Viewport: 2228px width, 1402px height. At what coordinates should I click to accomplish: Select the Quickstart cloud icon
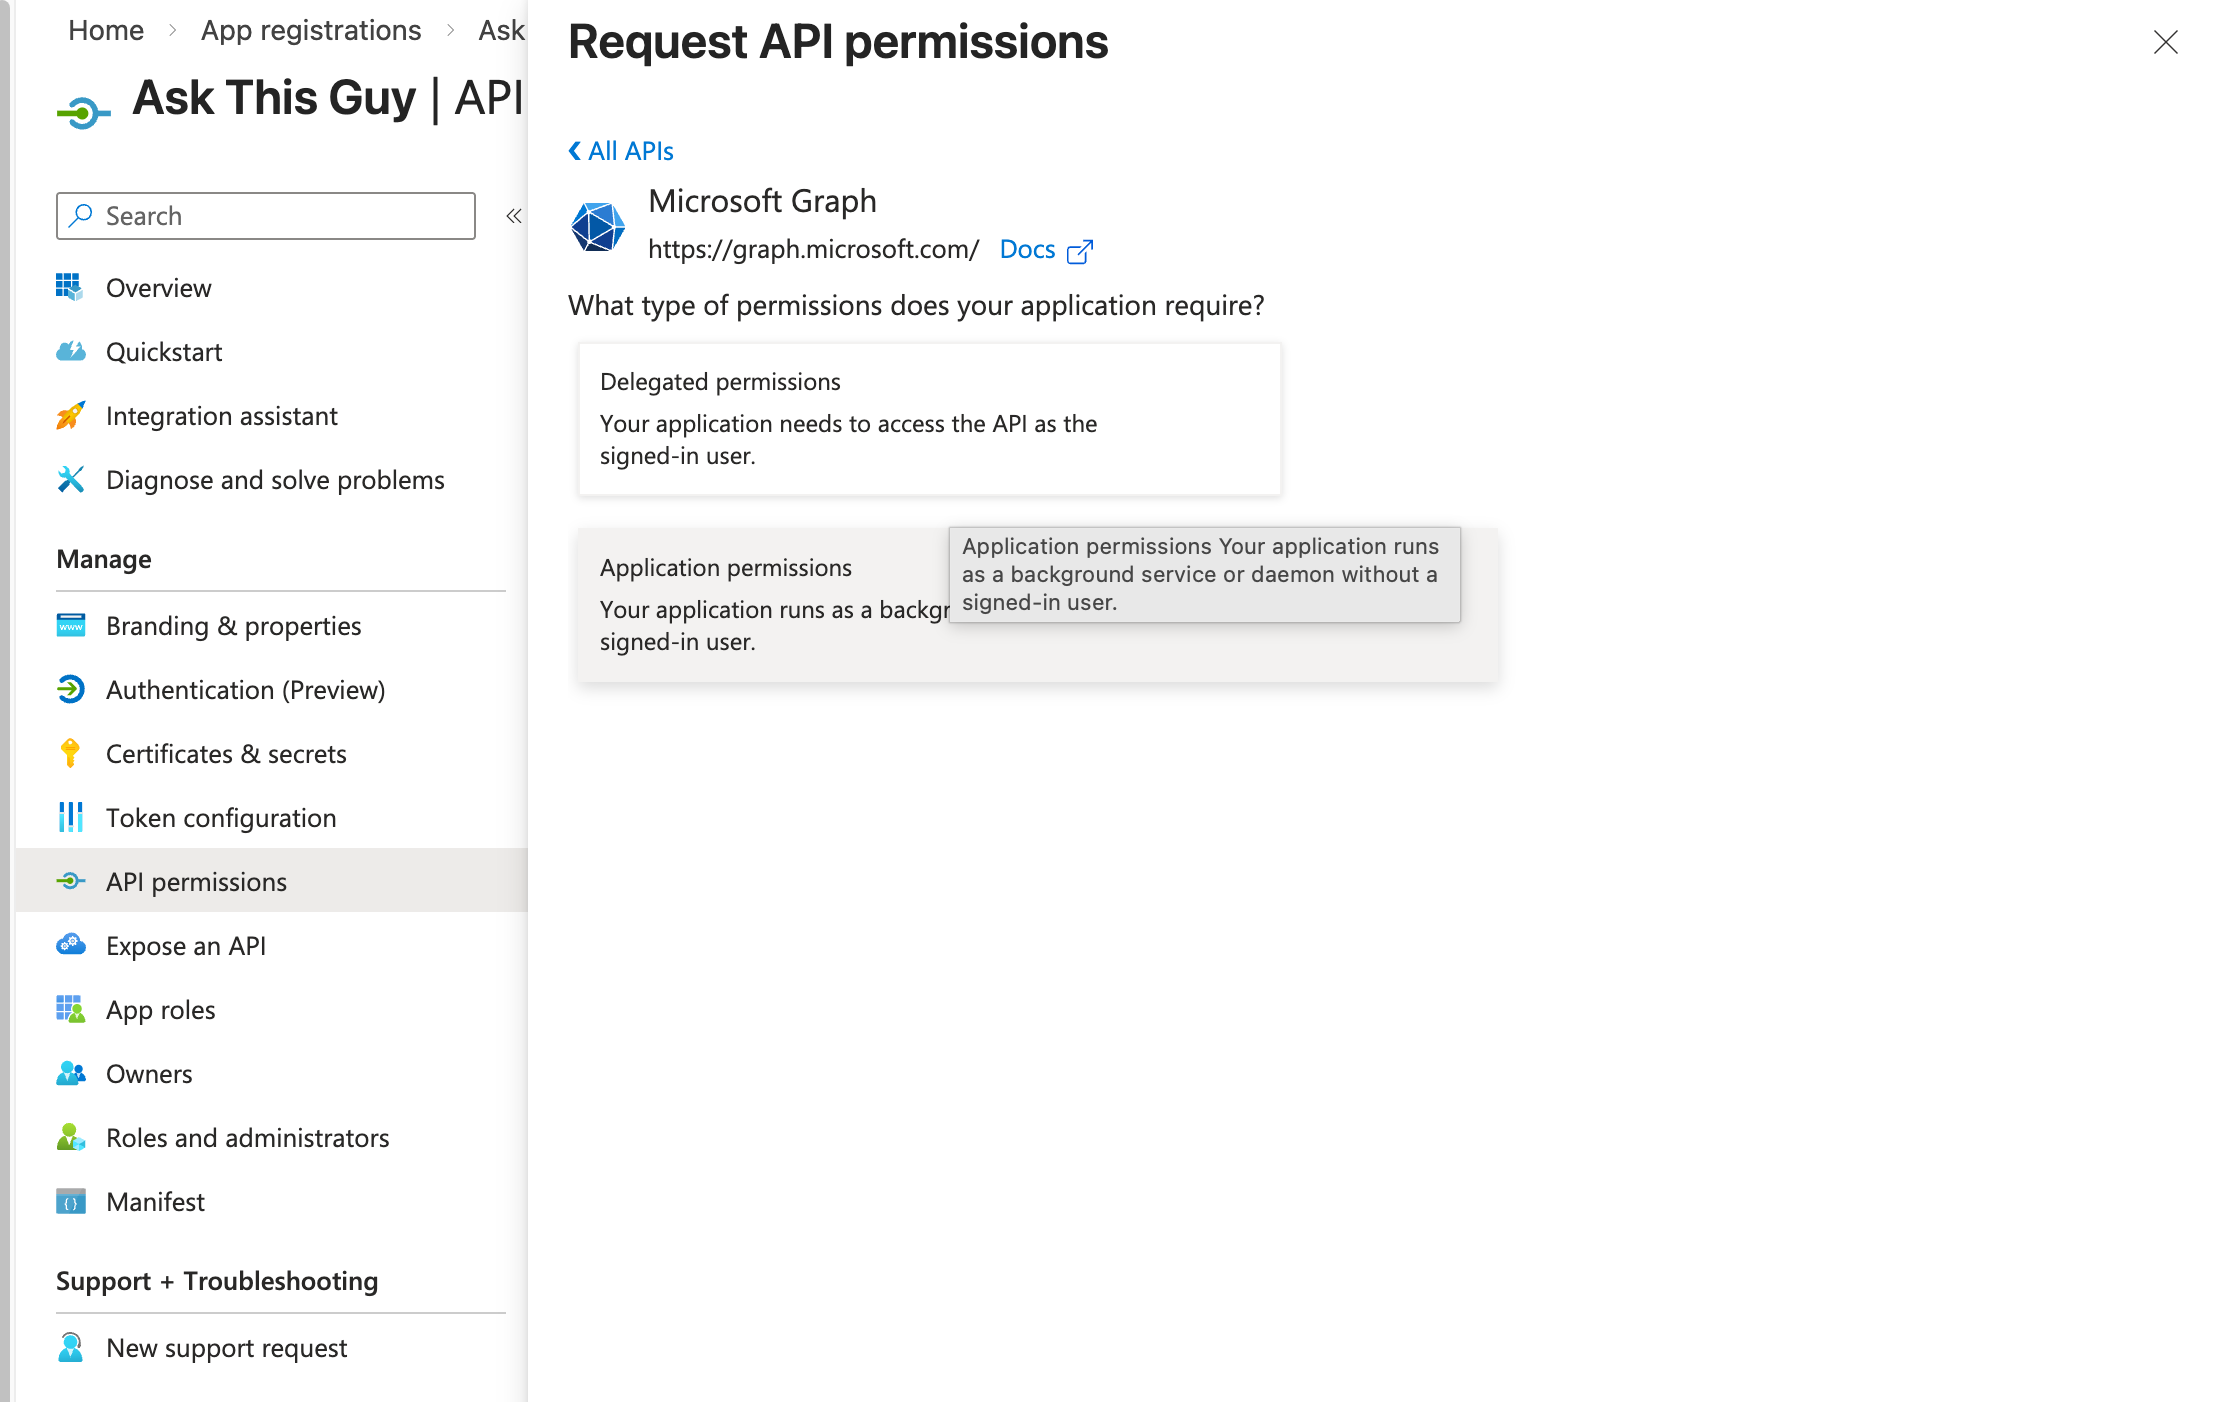[x=71, y=351]
